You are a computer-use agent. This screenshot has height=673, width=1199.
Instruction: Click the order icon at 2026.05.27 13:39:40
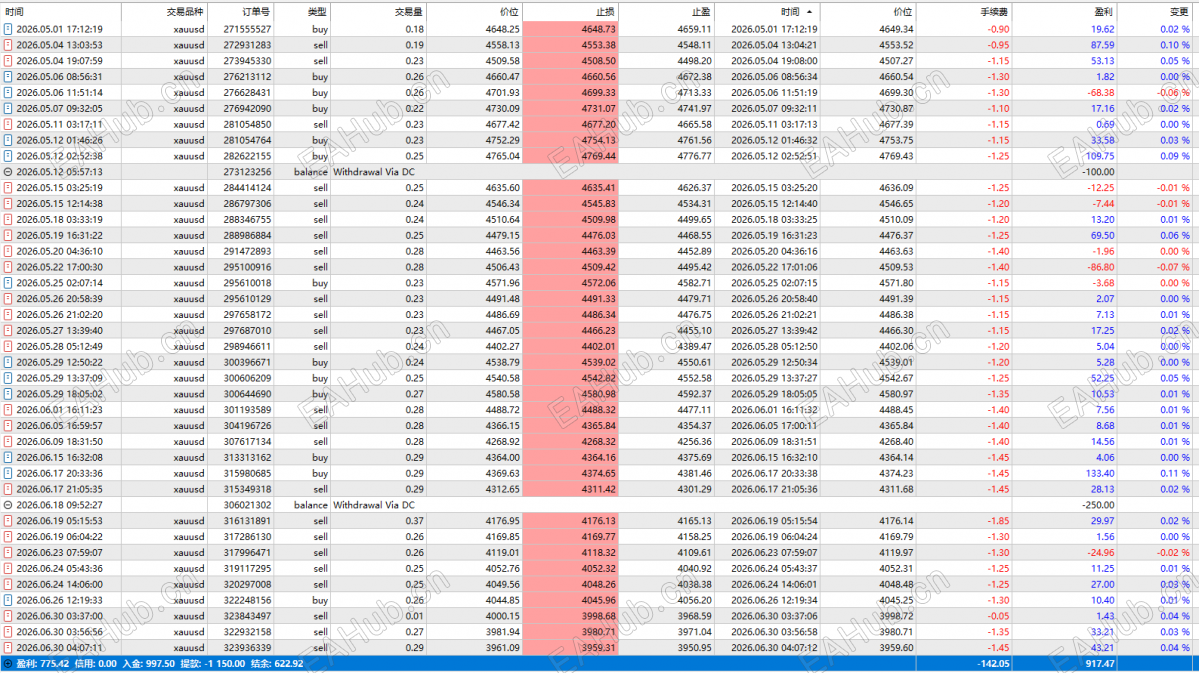8,330
